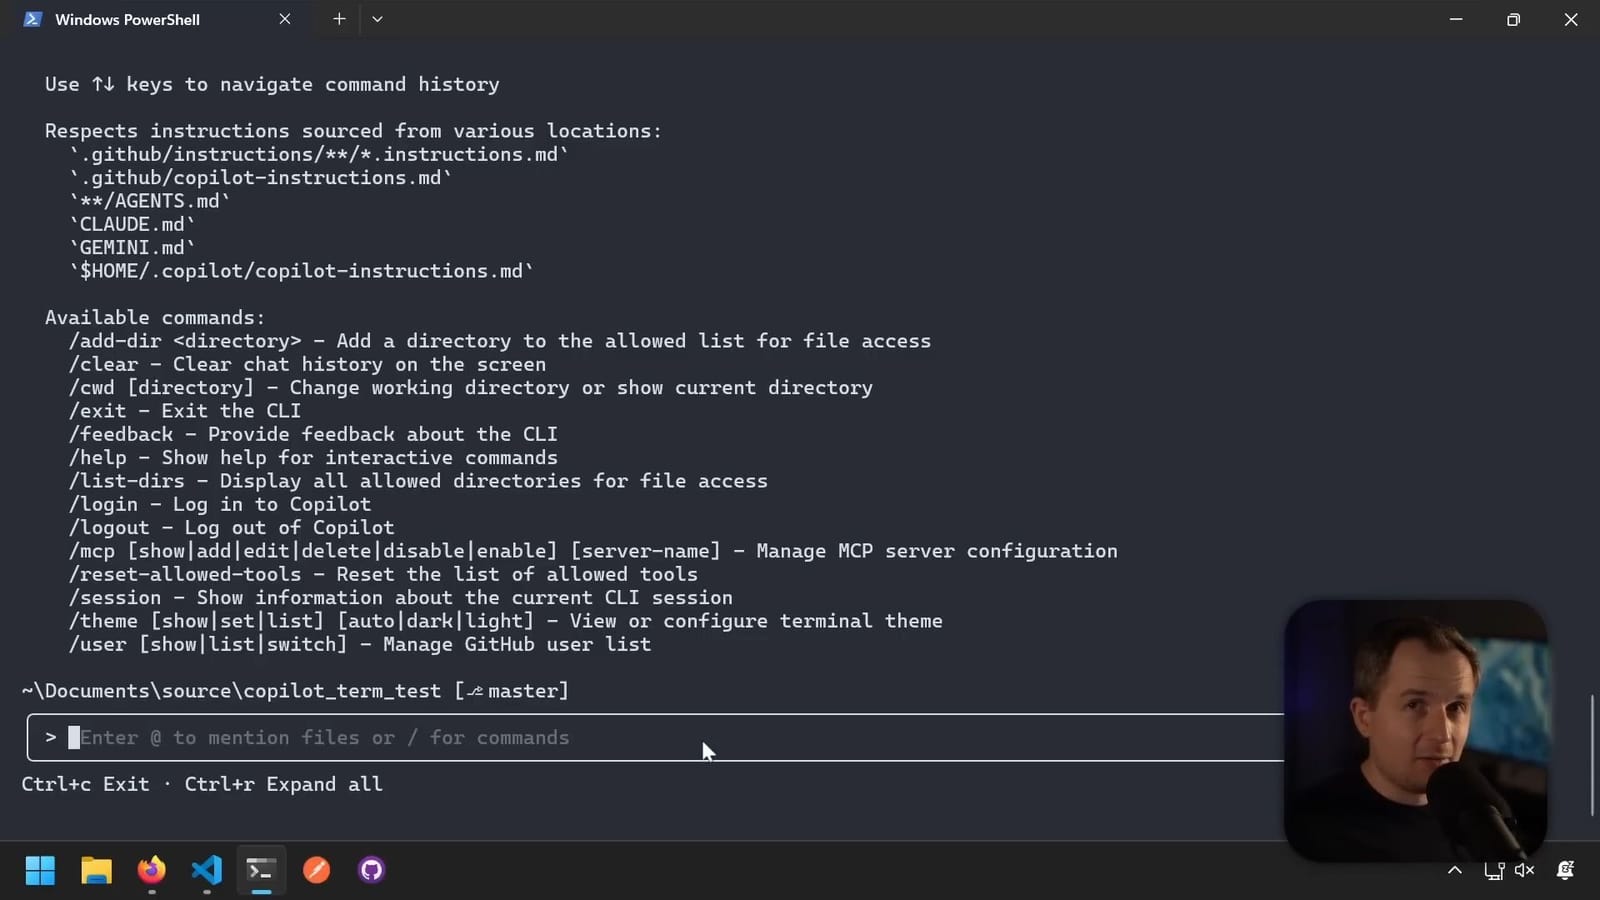The image size is (1600, 900).
Task: Click the PowerShell icon on the terminal tab
Action: pos(31,19)
